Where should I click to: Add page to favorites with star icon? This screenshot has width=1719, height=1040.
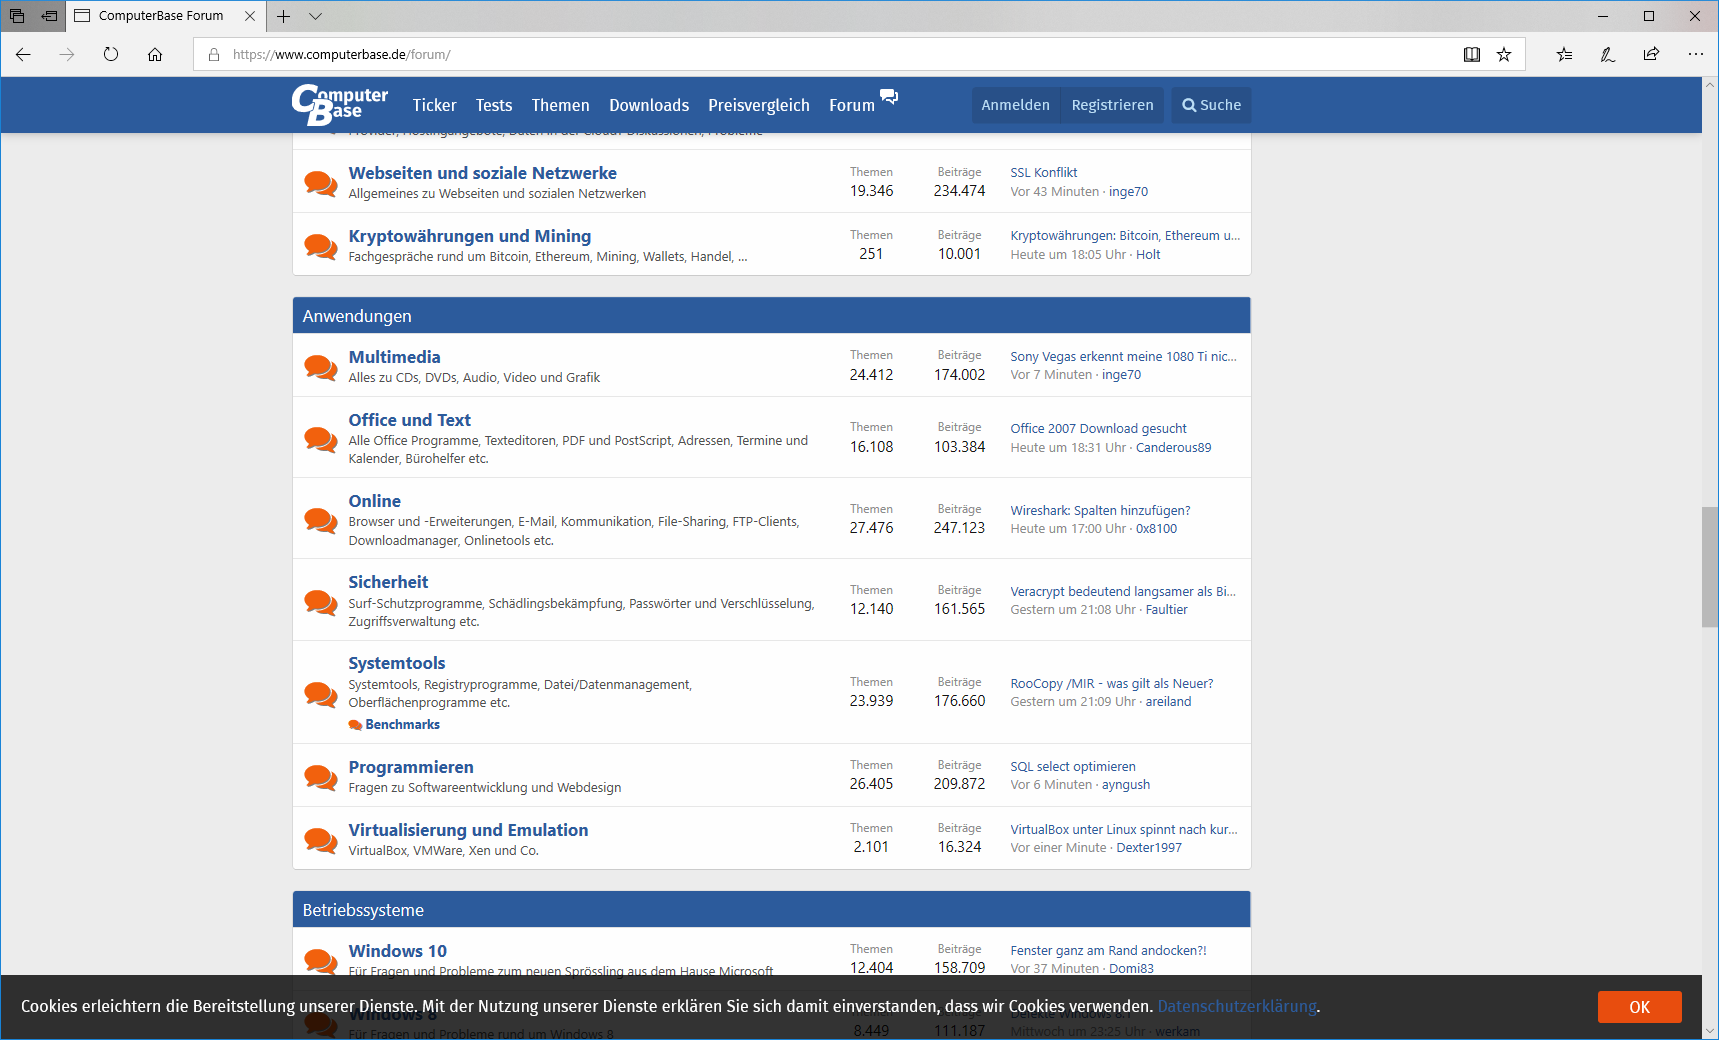1504,54
